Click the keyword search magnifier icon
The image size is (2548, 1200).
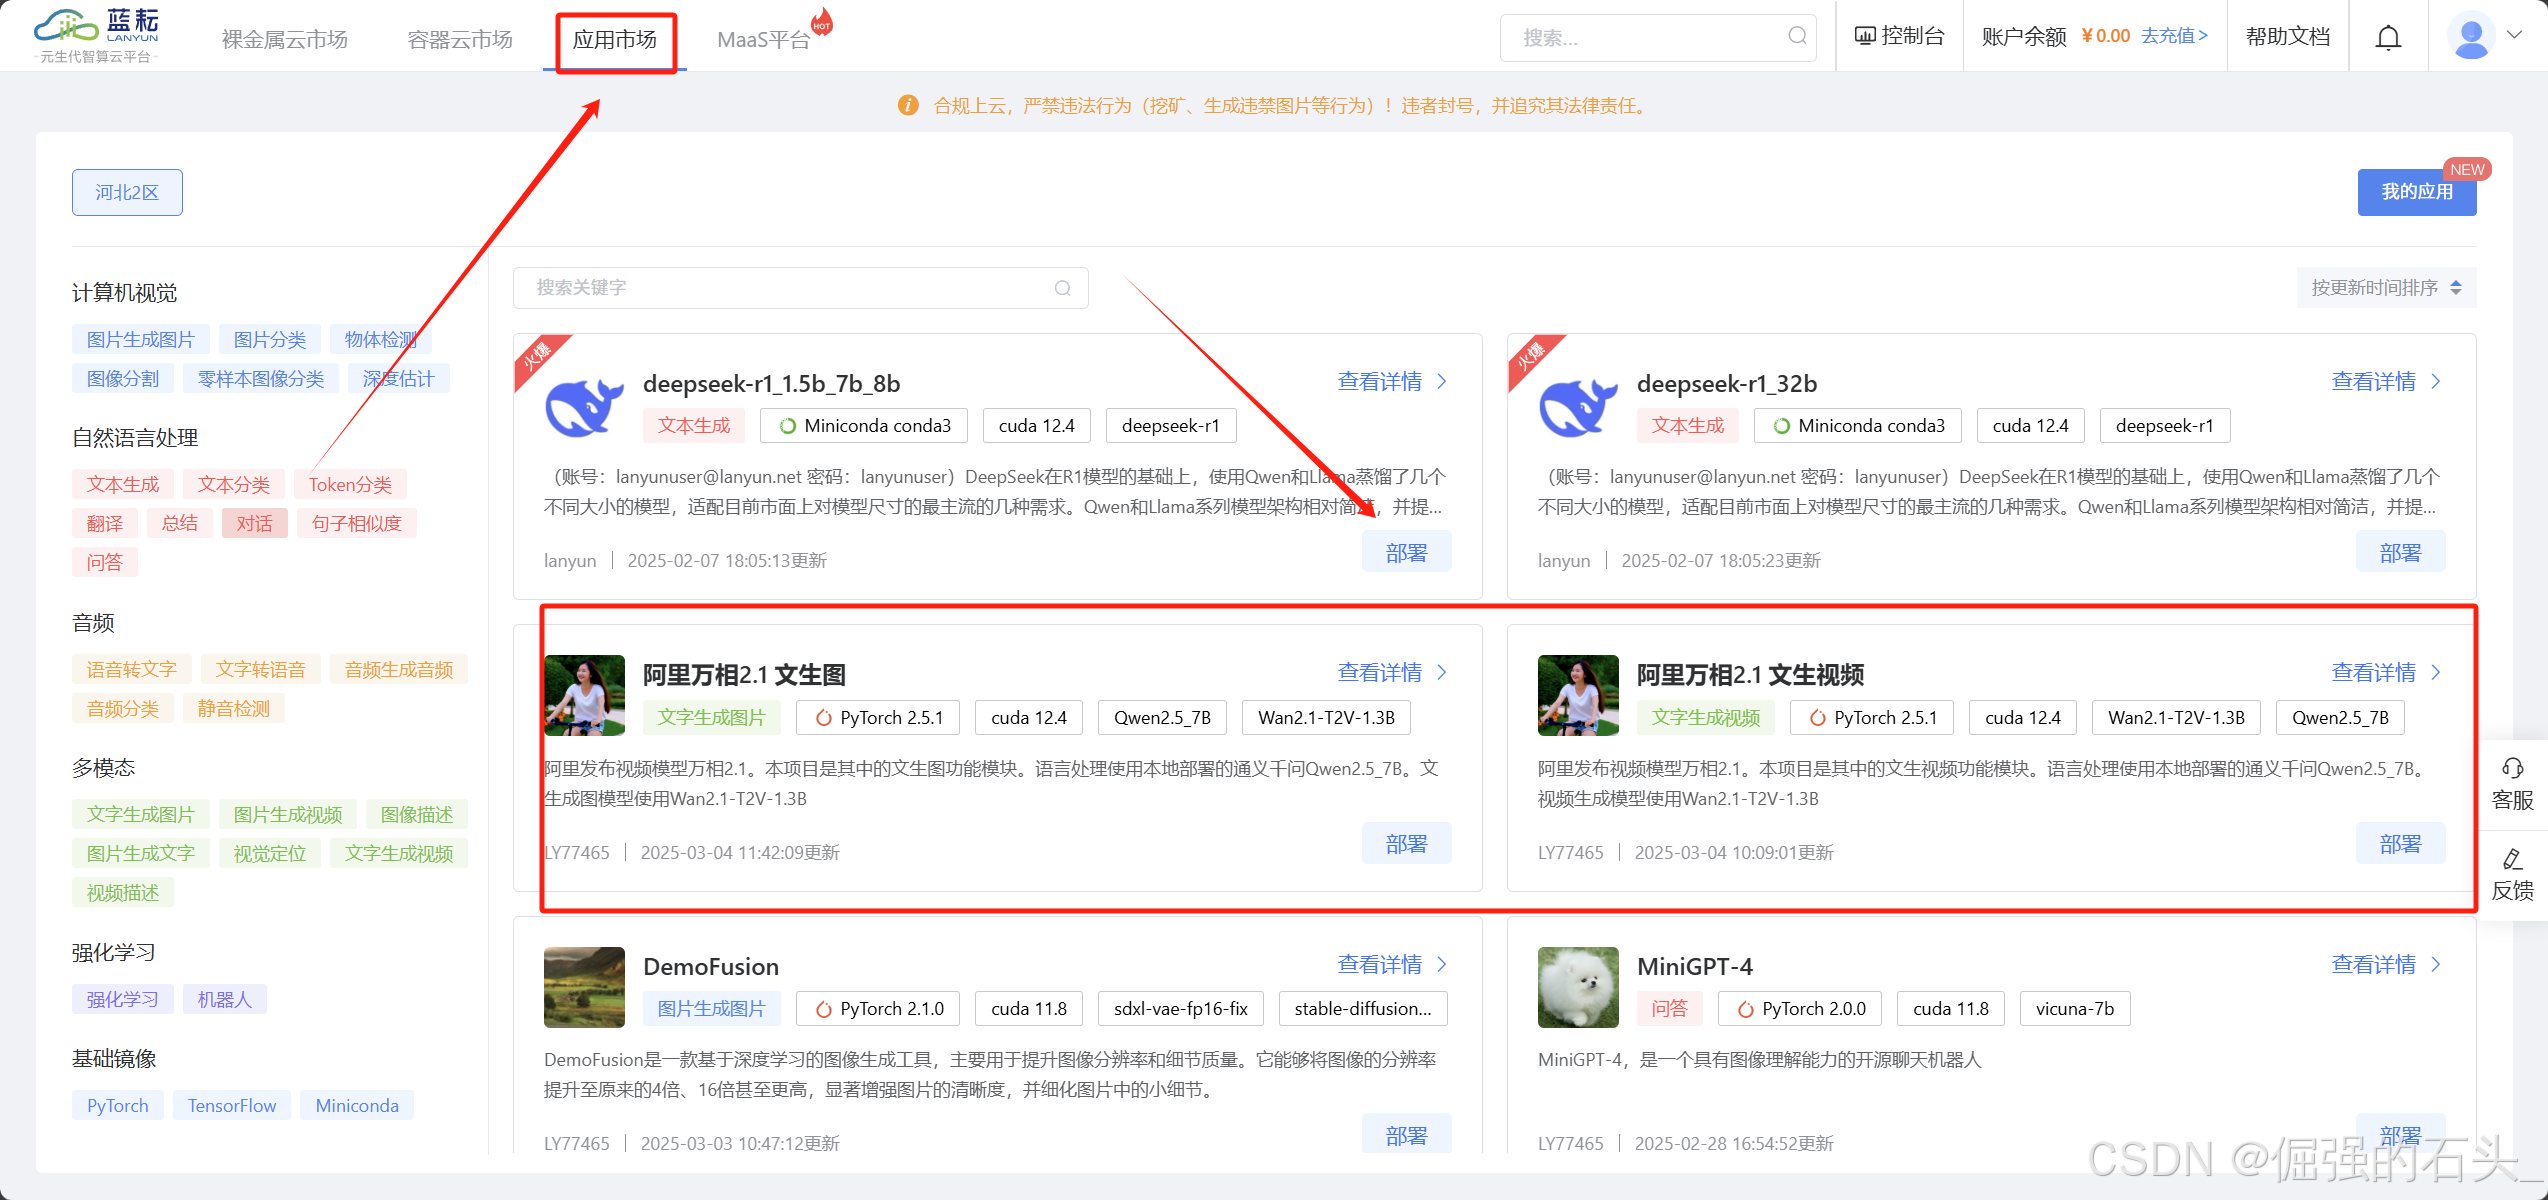pos(1062,288)
